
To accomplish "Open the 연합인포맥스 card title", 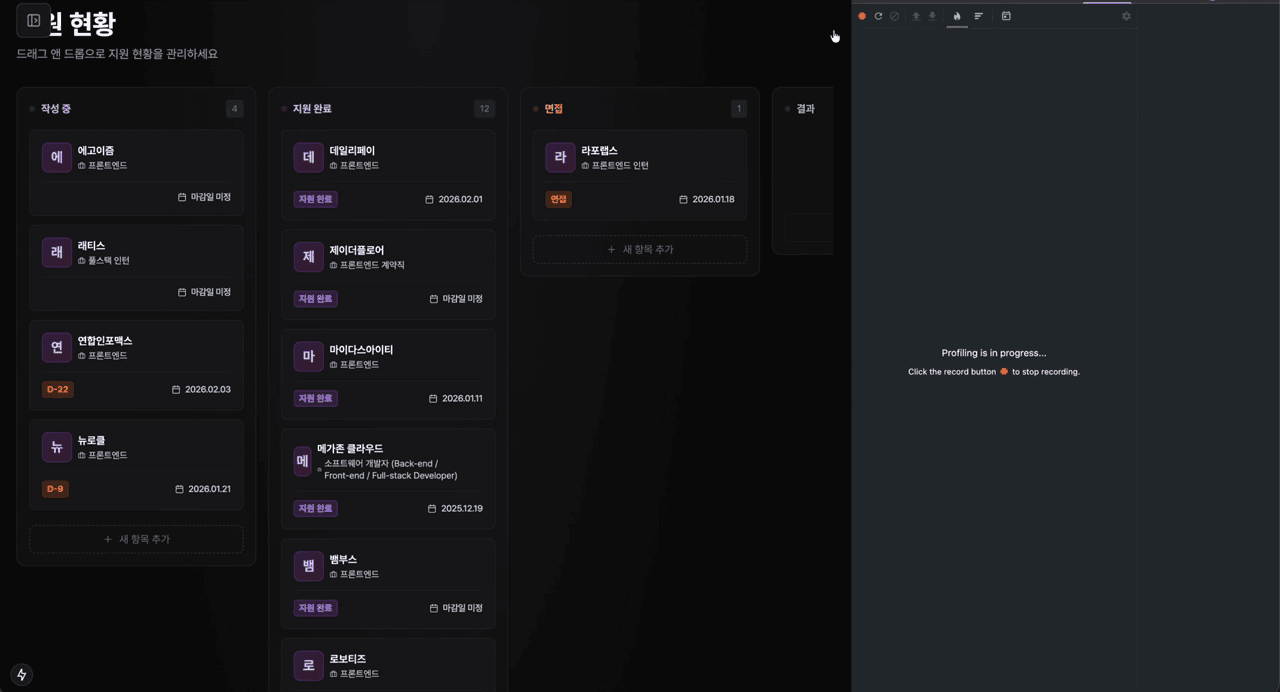I will (105, 341).
